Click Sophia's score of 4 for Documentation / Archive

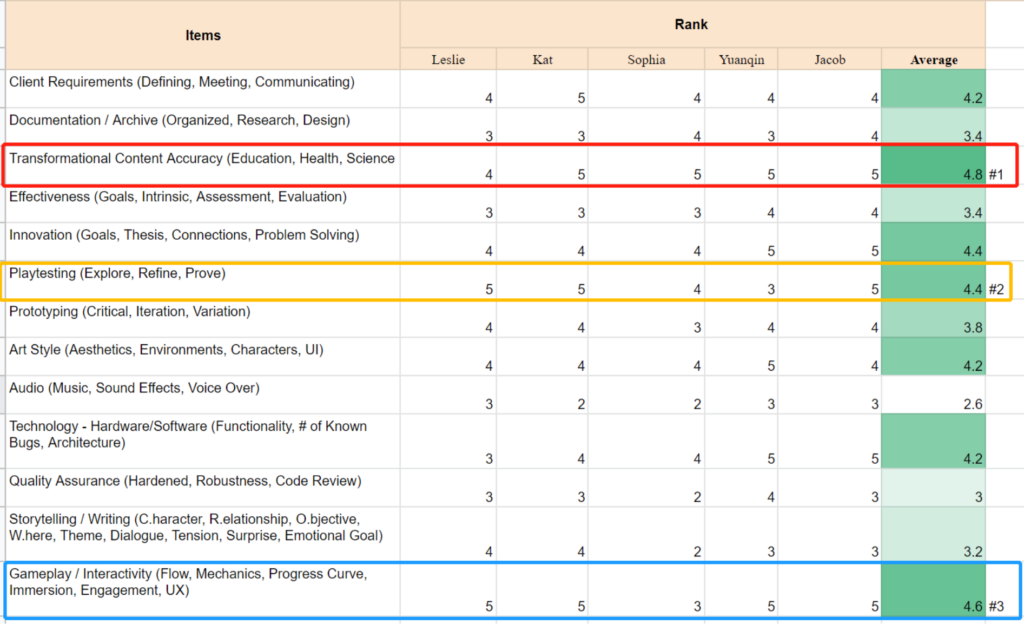(x=646, y=127)
